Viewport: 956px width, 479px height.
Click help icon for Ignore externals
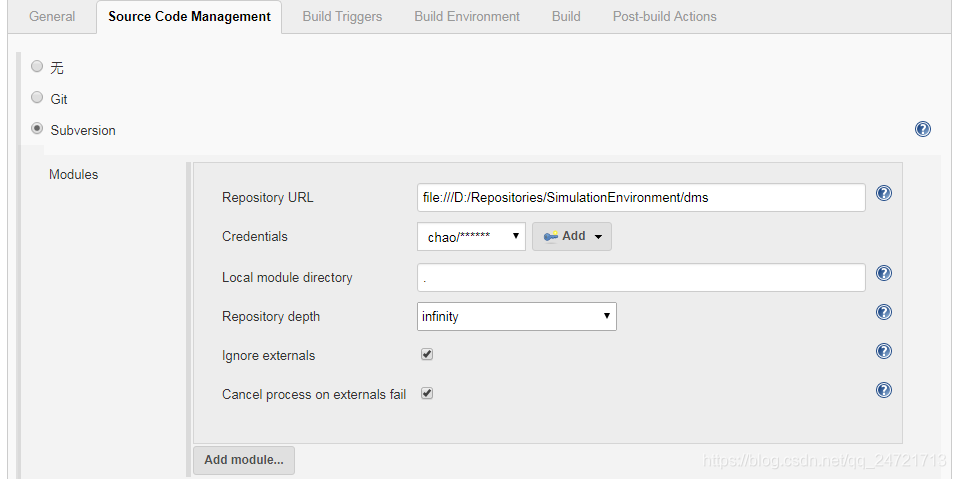coord(883,351)
